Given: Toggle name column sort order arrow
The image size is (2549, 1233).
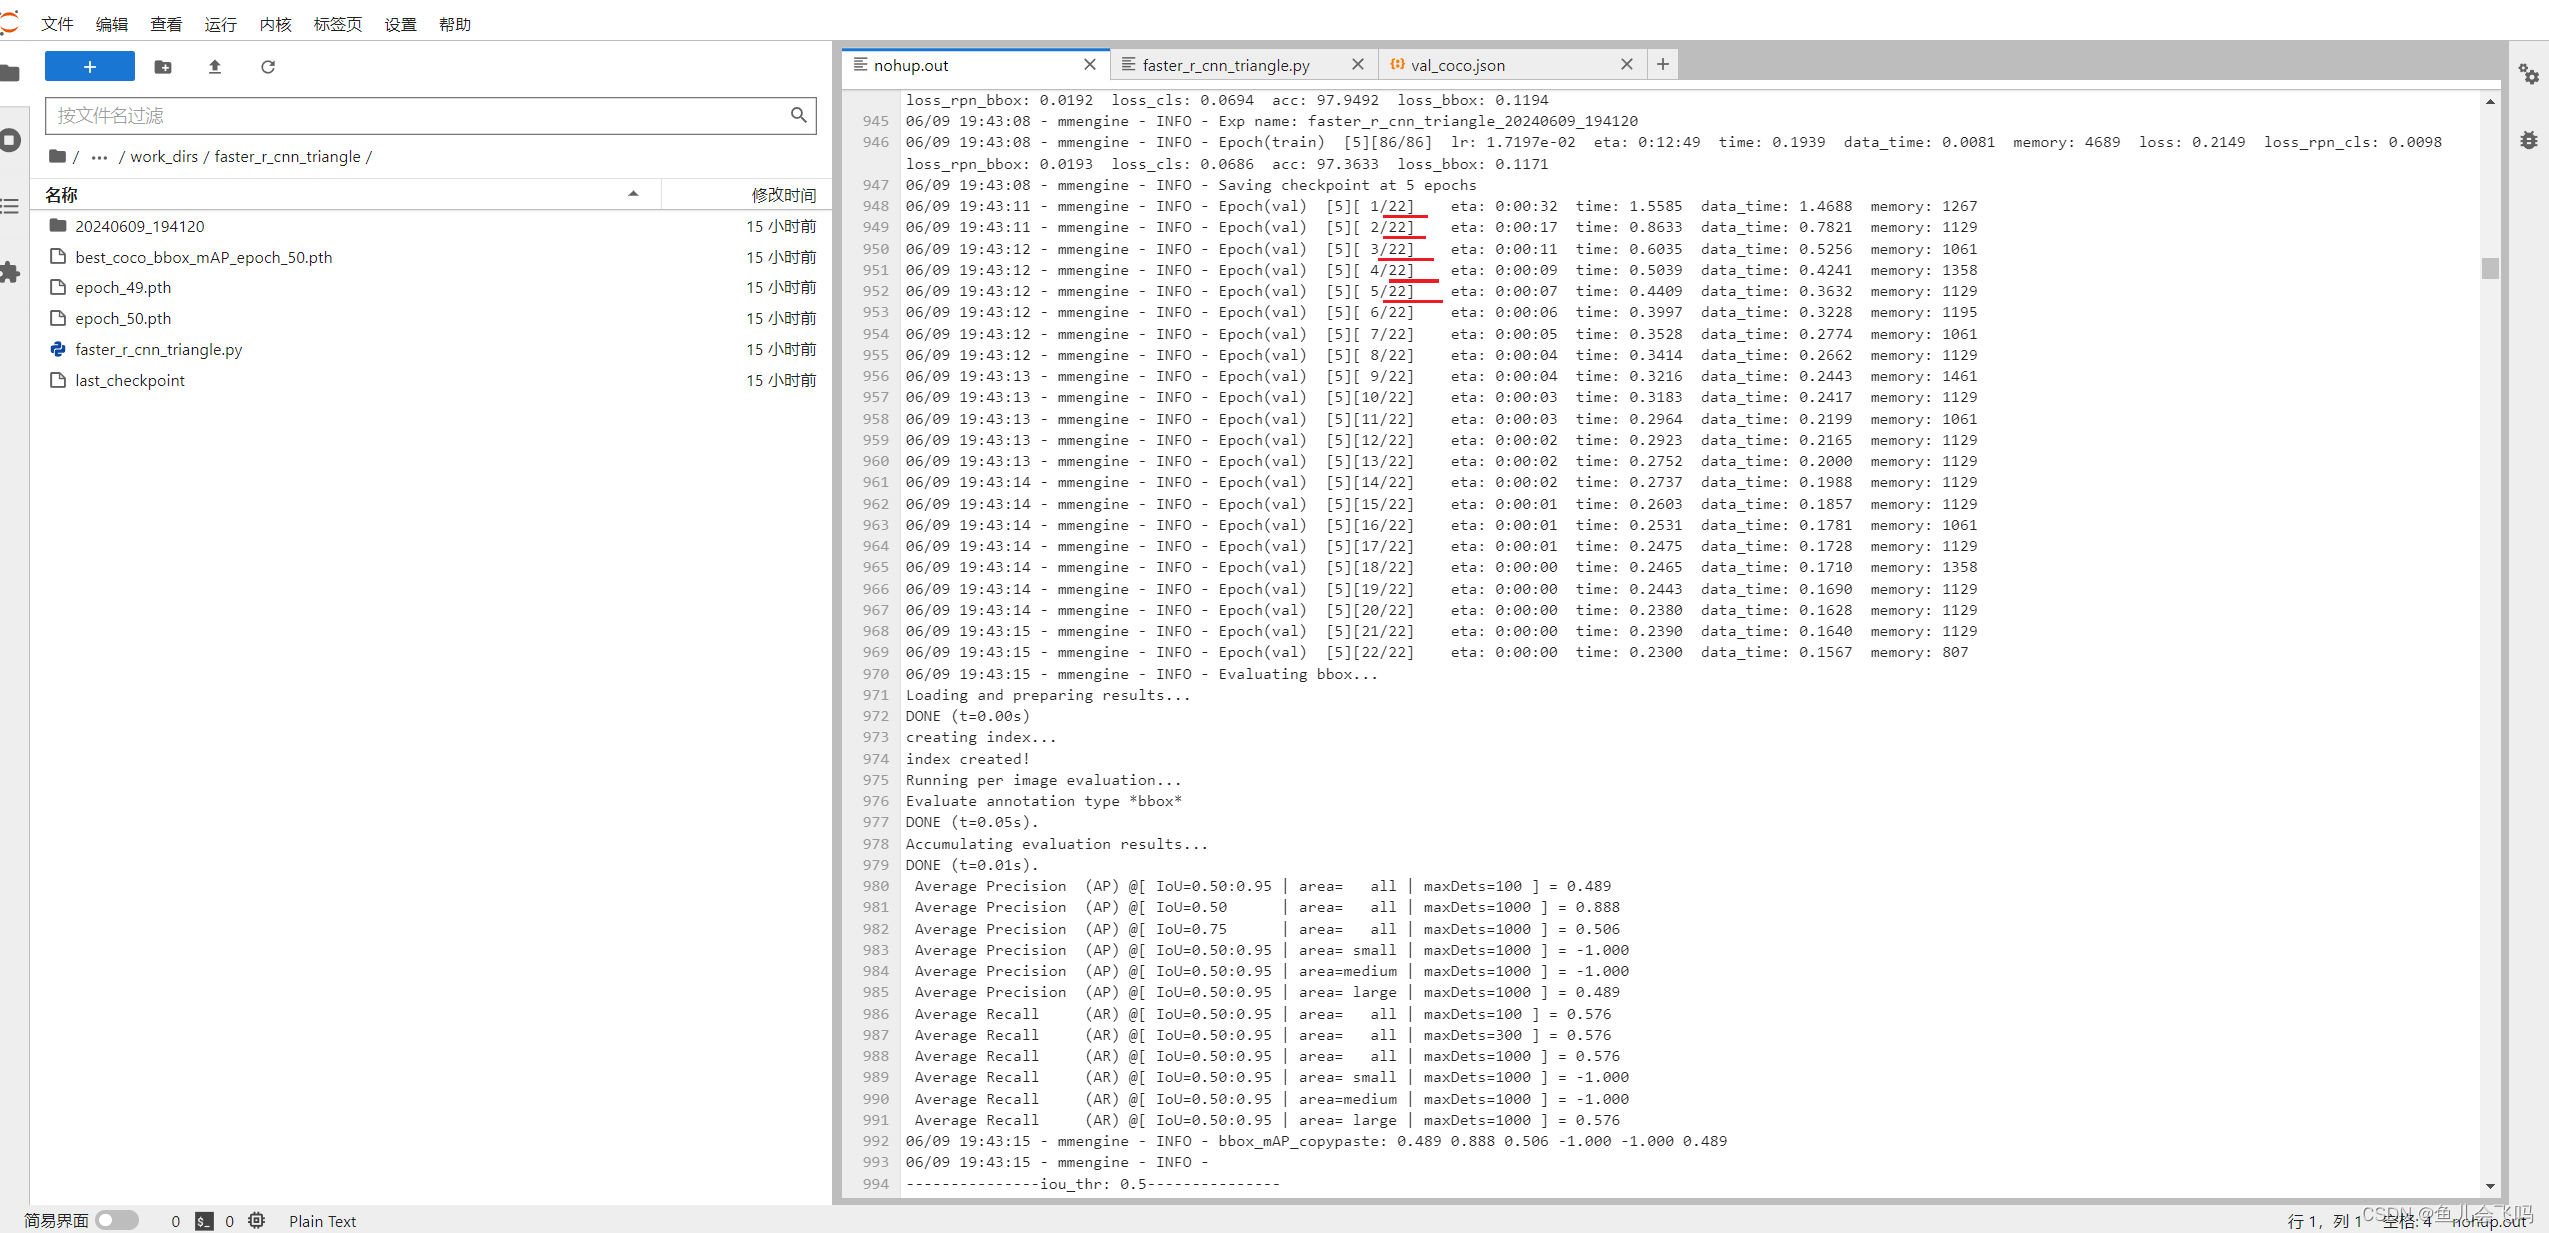Looking at the screenshot, I should (x=633, y=194).
